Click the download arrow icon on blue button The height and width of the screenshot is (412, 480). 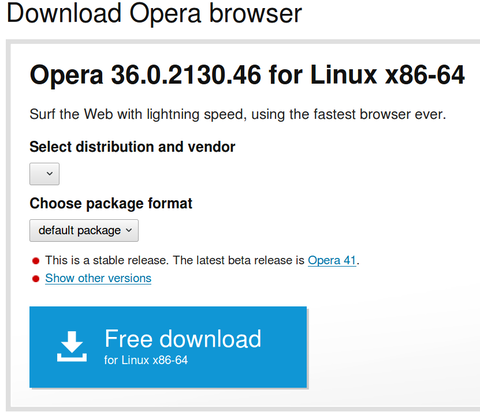pos(72,346)
